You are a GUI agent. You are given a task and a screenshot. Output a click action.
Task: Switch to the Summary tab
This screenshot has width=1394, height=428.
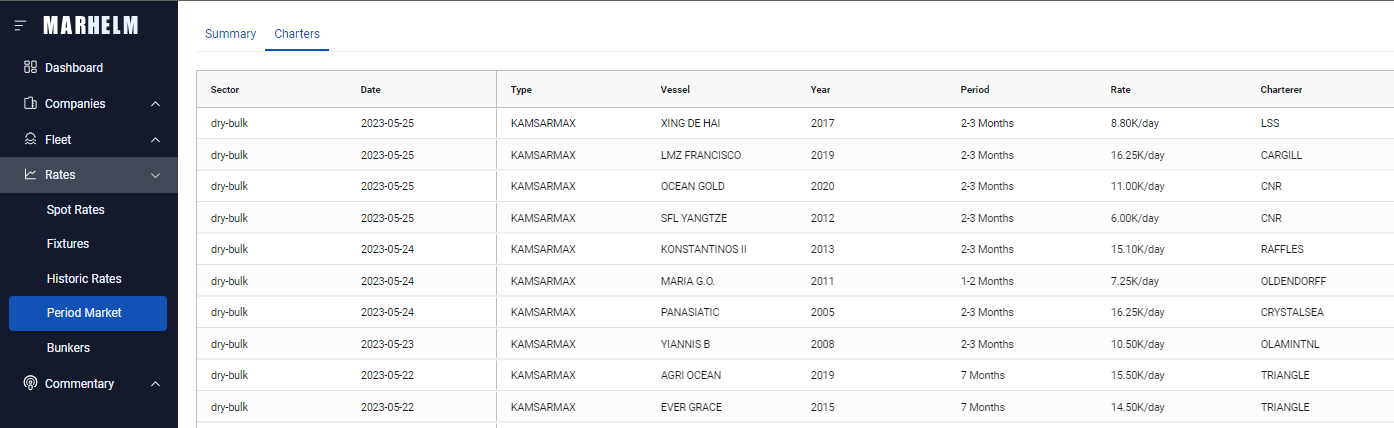231,34
